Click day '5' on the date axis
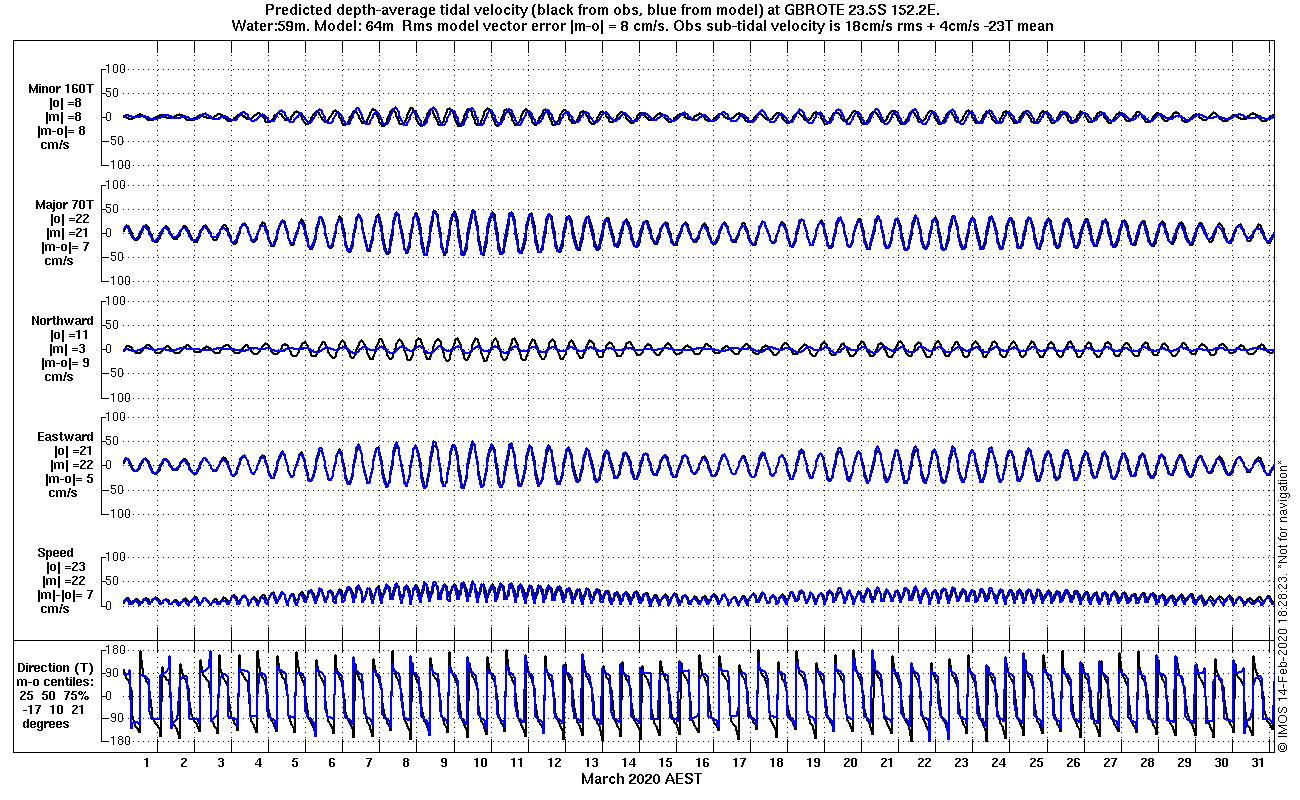 pos(295,763)
